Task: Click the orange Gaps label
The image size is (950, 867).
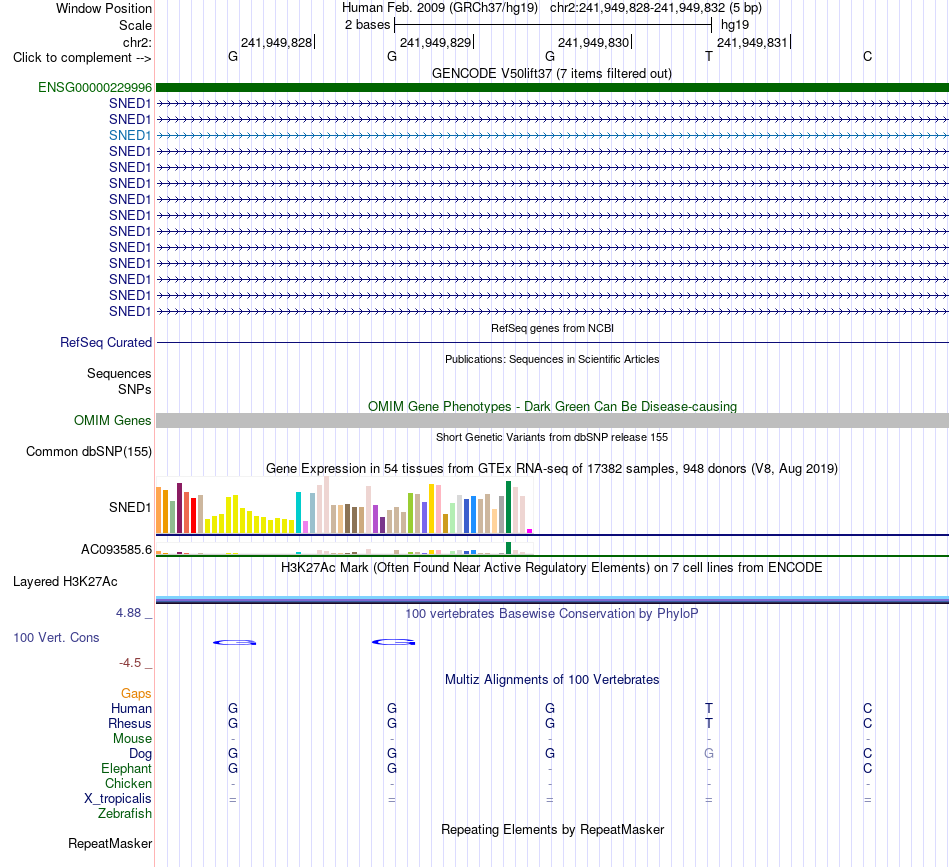Action: tap(136, 693)
